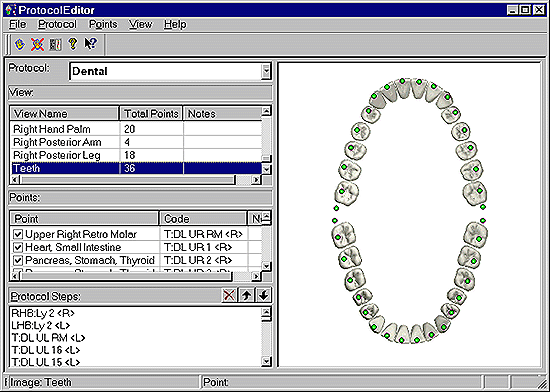Toggle the Heart, Small Intestine checkbox
Screen dimensions: 550x392
[x=18, y=247]
